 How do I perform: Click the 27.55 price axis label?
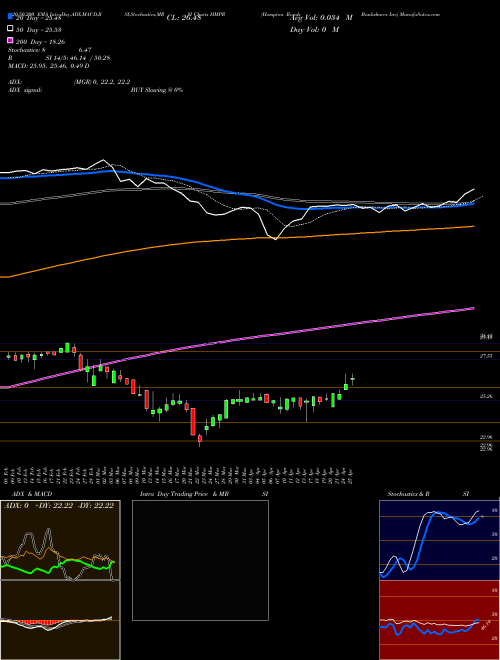tap(486, 356)
